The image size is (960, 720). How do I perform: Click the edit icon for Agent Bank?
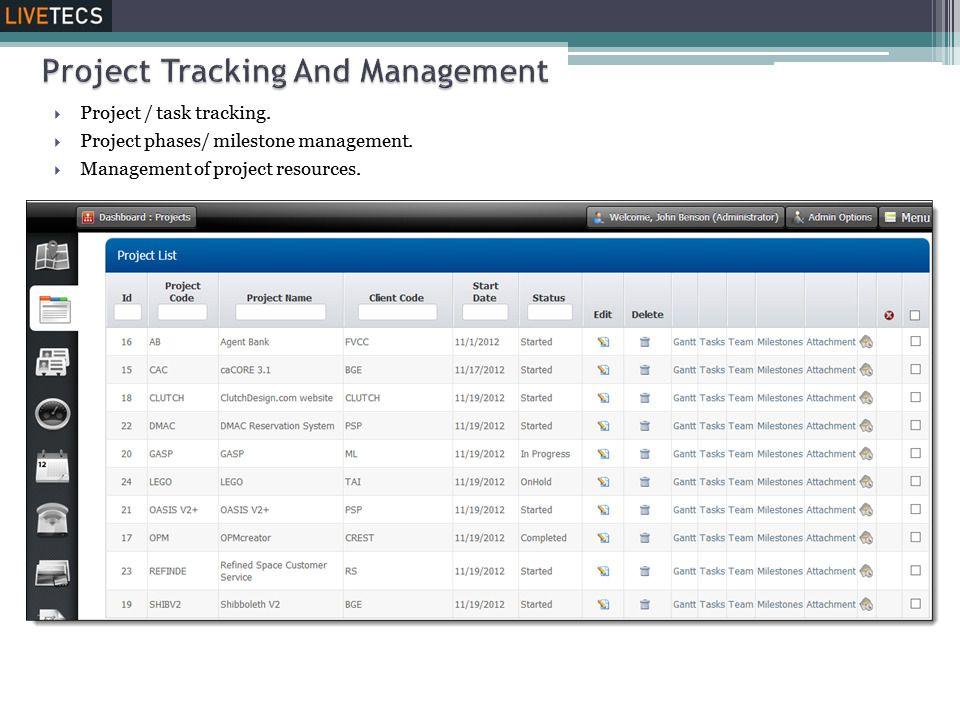coord(604,342)
